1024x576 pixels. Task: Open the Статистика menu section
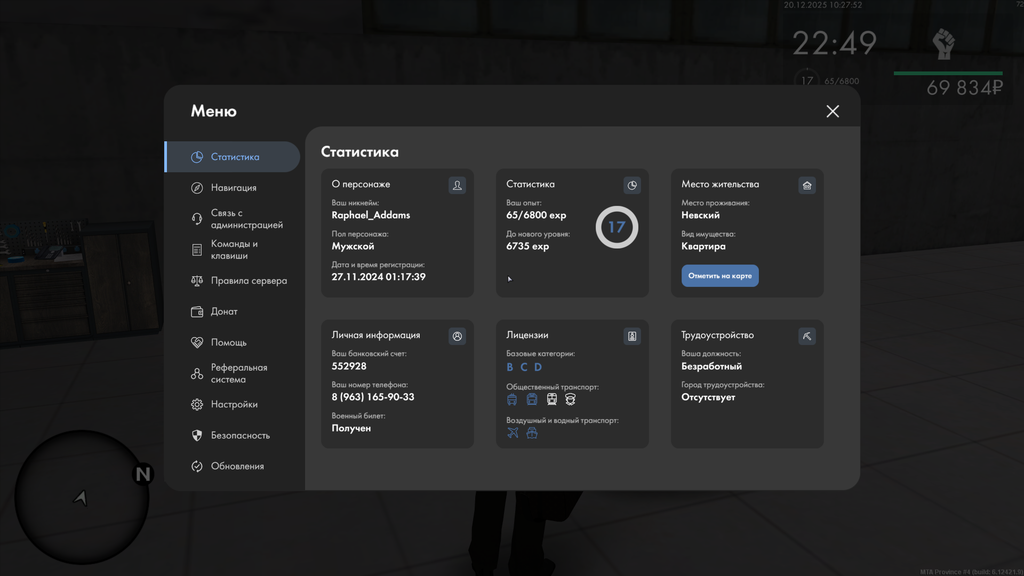(x=233, y=157)
